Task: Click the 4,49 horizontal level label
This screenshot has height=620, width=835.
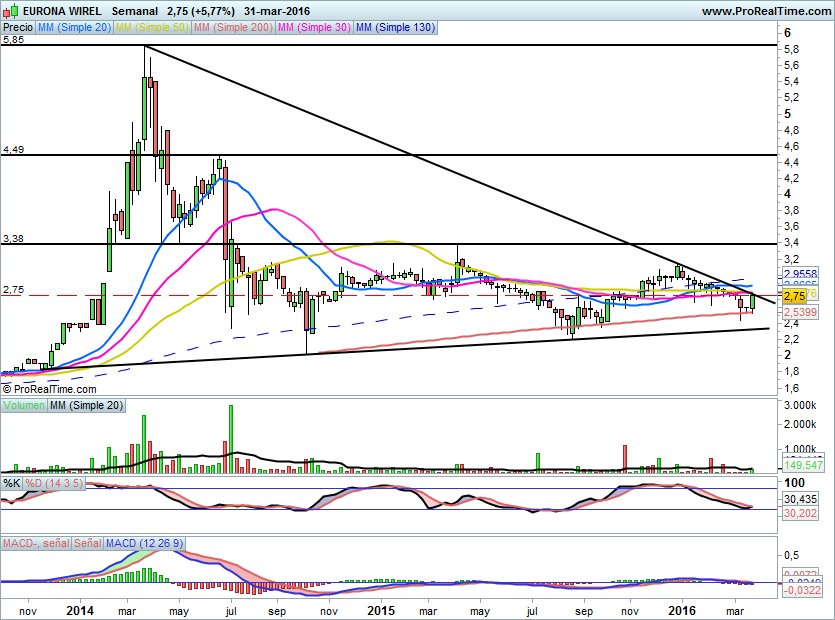Action: (x=13, y=150)
